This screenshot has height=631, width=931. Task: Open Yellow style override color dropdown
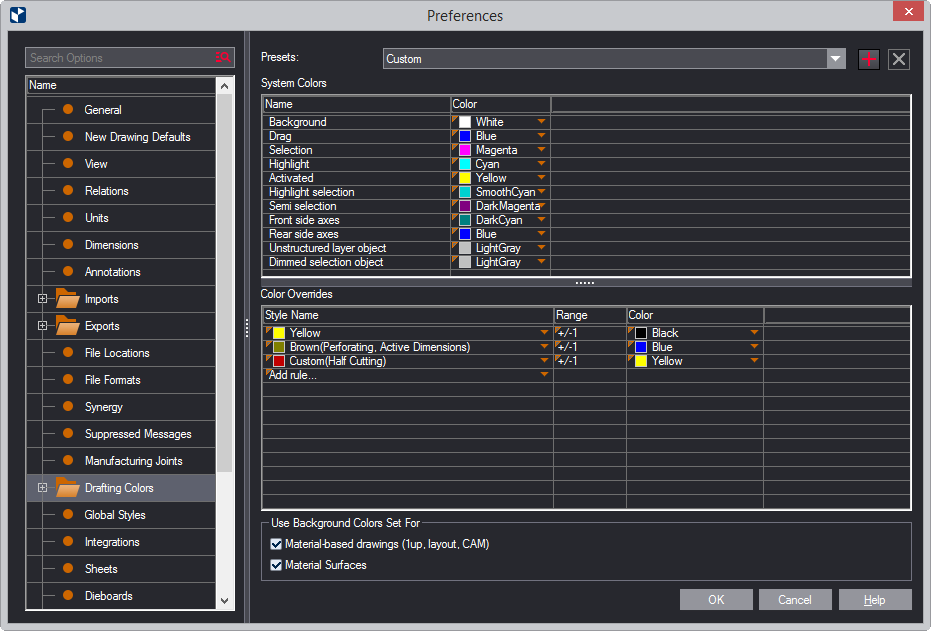[x=754, y=332]
